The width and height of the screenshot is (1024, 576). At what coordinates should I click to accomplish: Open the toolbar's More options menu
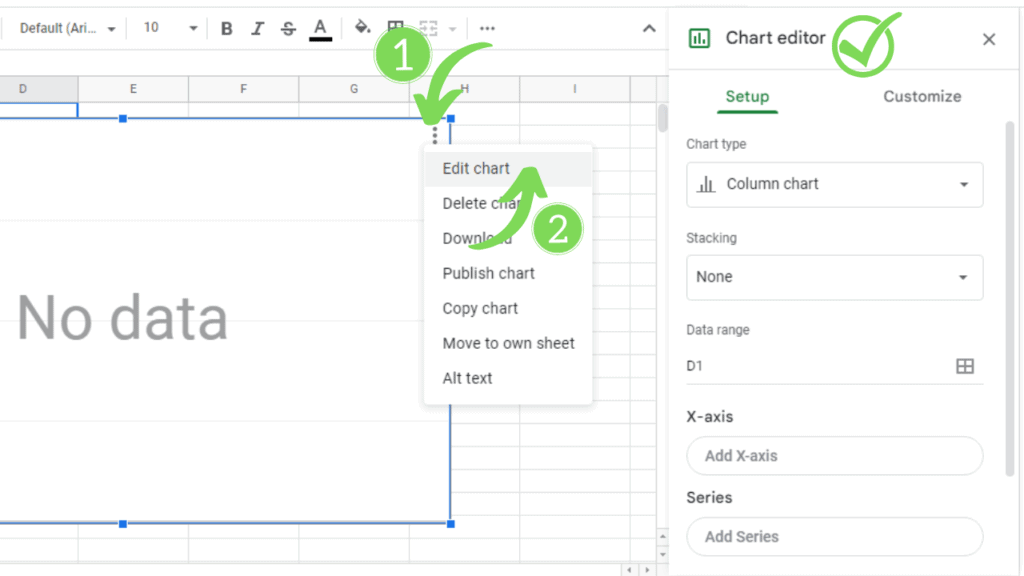click(x=487, y=28)
